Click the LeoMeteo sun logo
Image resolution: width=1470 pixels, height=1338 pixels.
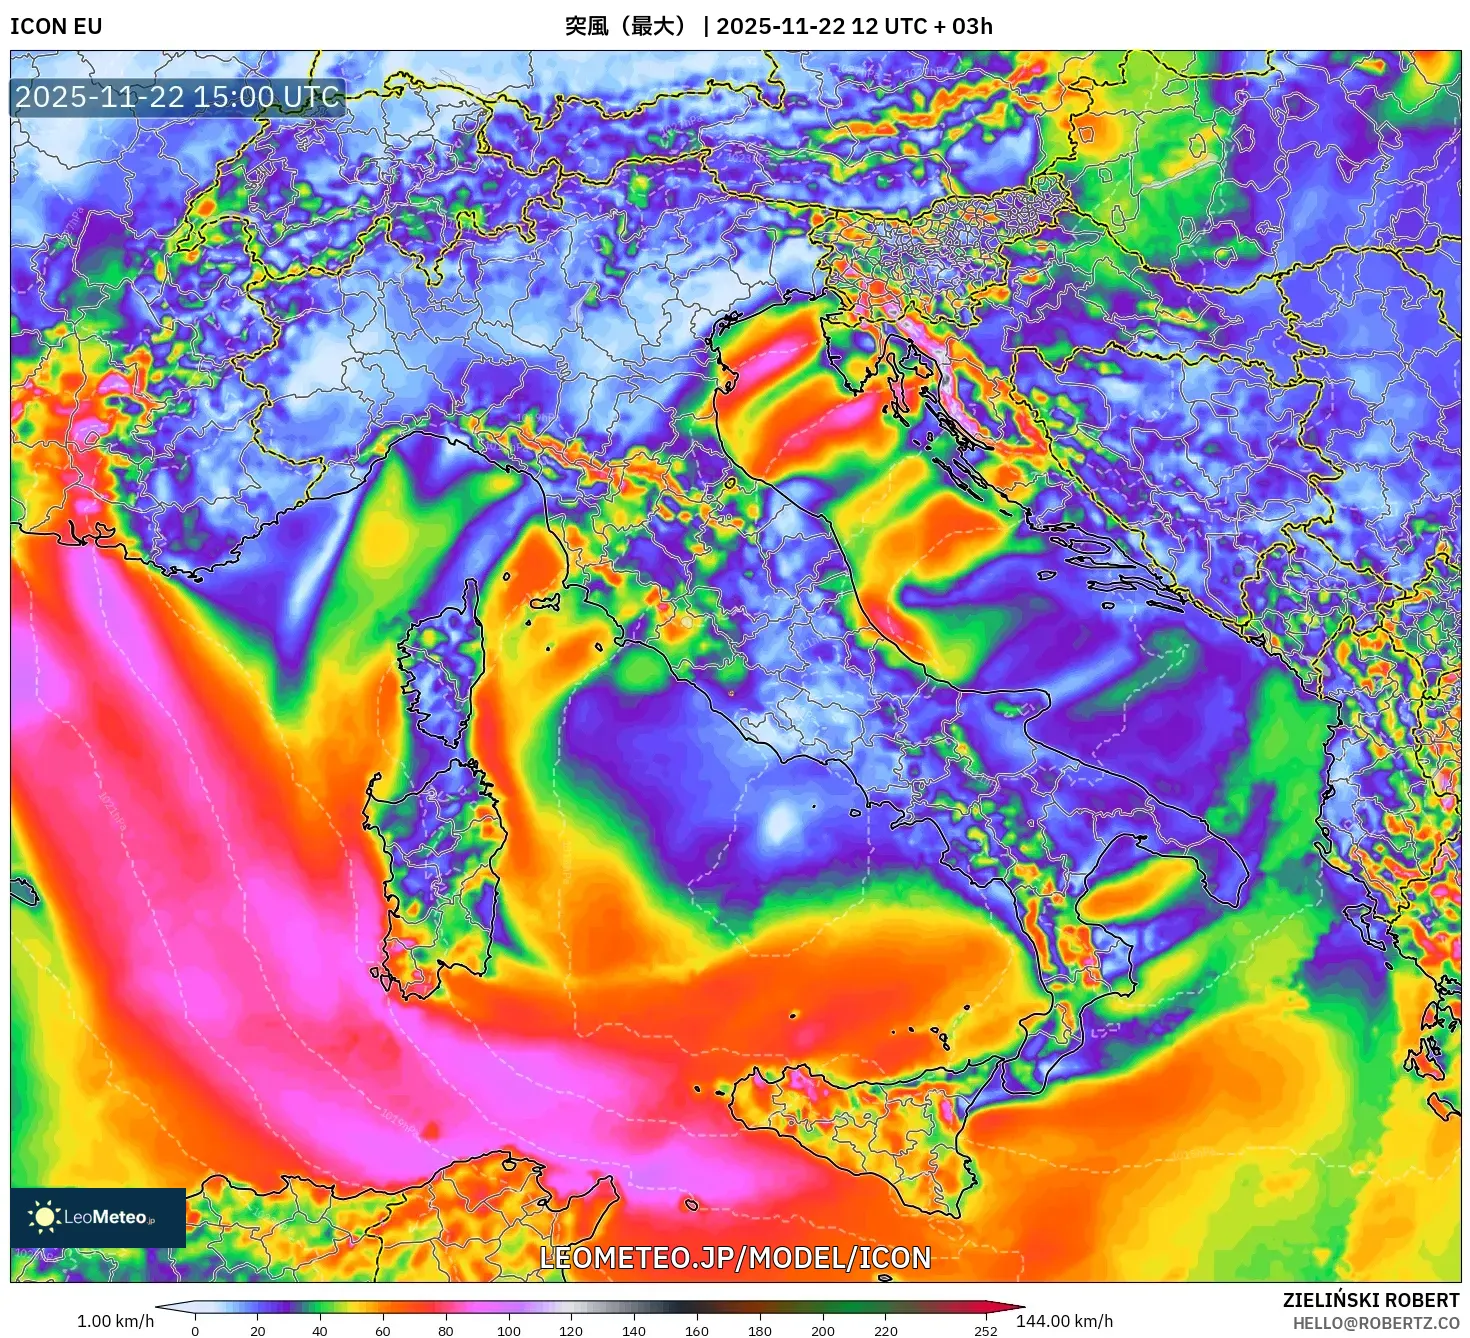pos(45,1217)
